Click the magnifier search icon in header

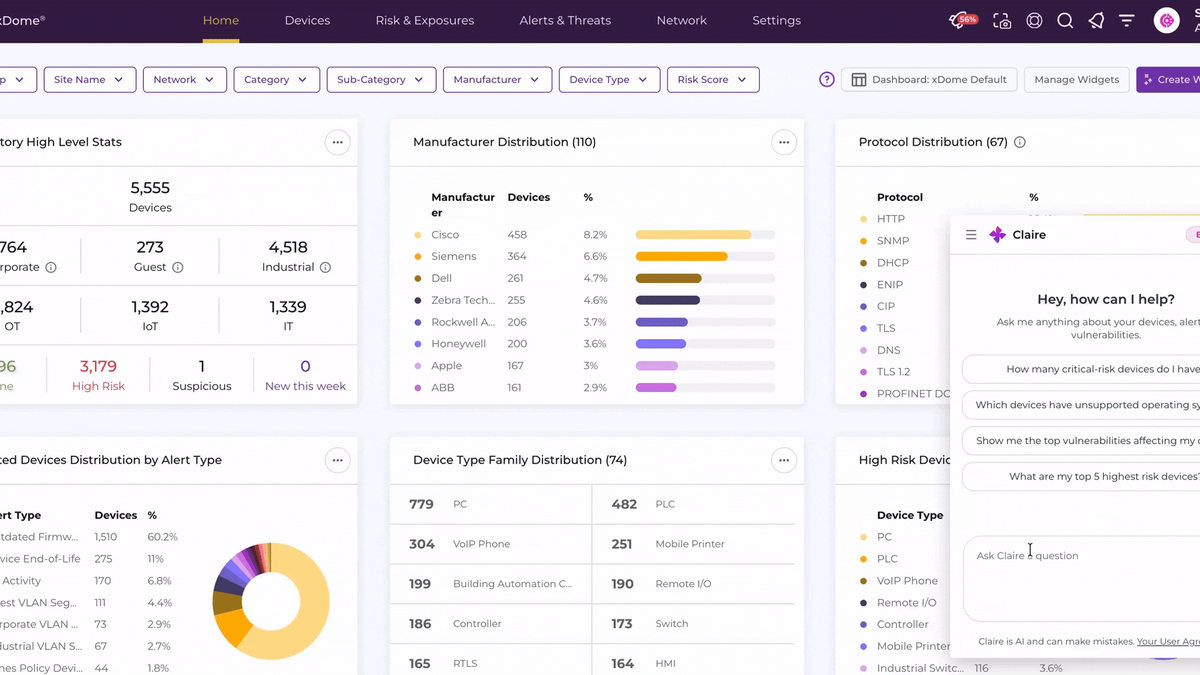tap(1065, 21)
